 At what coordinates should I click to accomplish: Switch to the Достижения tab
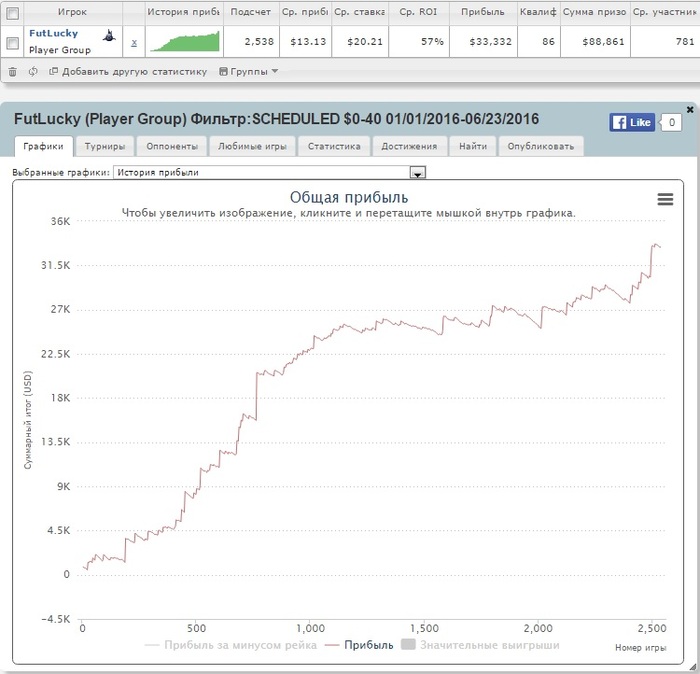click(x=409, y=146)
